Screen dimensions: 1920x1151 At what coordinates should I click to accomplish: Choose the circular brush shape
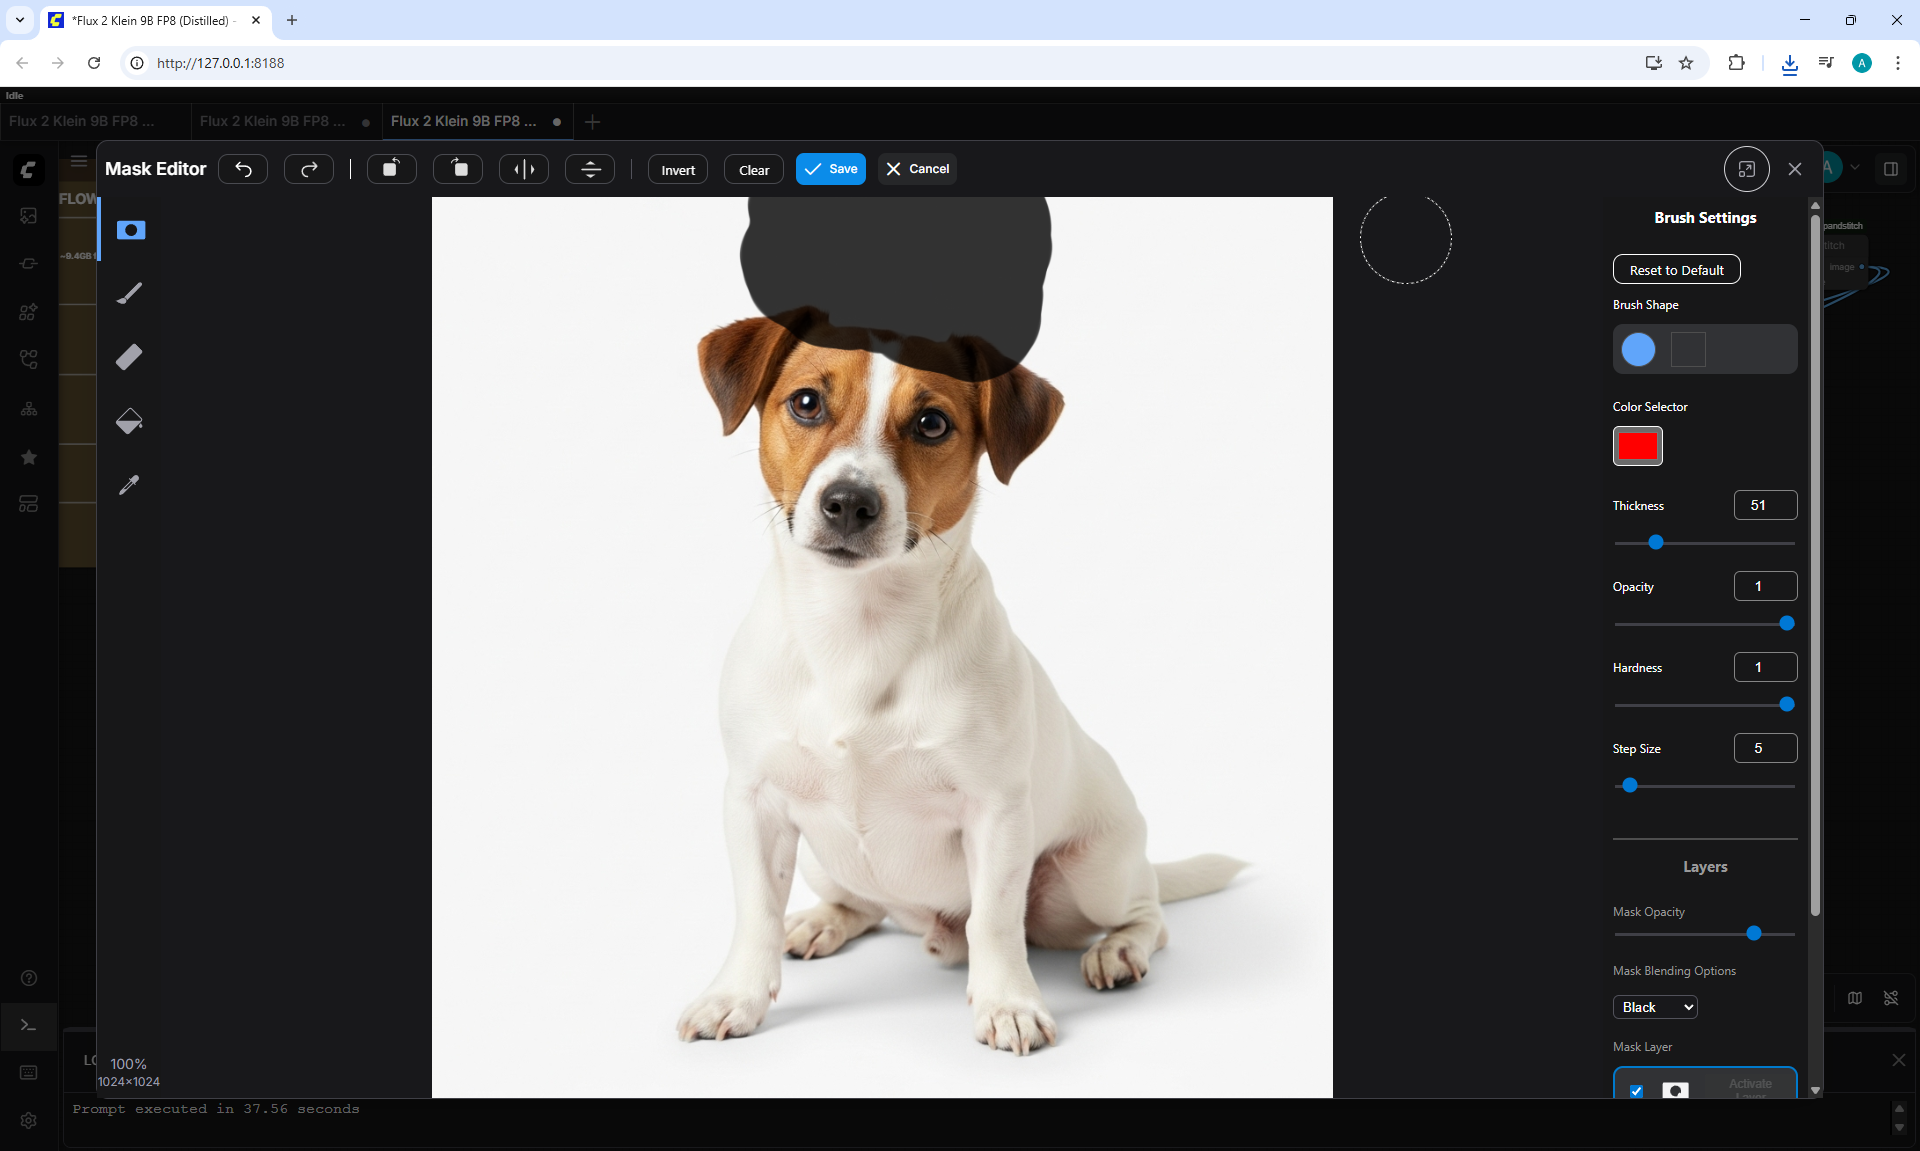point(1638,350)
